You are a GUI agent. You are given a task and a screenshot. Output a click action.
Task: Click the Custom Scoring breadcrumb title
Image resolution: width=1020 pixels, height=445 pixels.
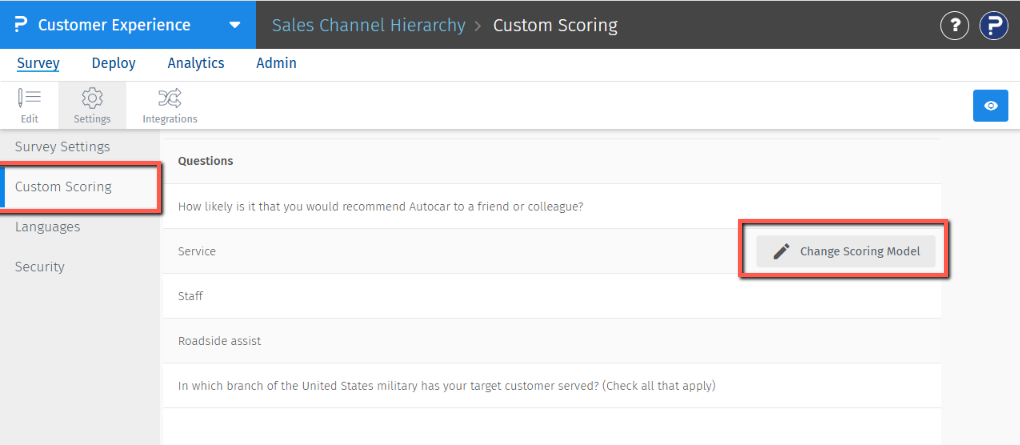(555, 25)
